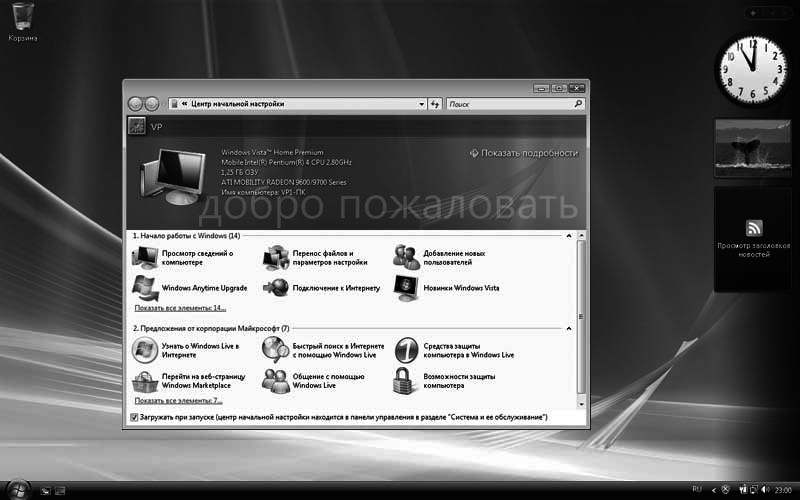Click the scrollbar down arrow in the welcome list
This screenshot has height=500, width=800.
581,404
